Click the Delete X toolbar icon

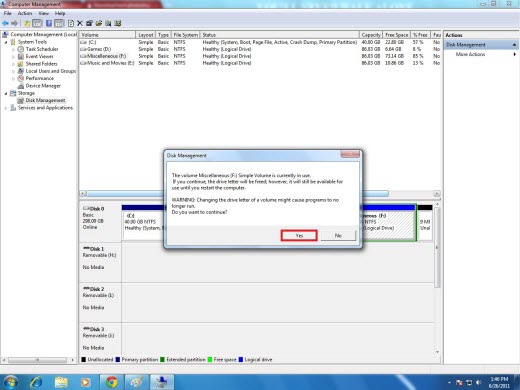(80, 23)
